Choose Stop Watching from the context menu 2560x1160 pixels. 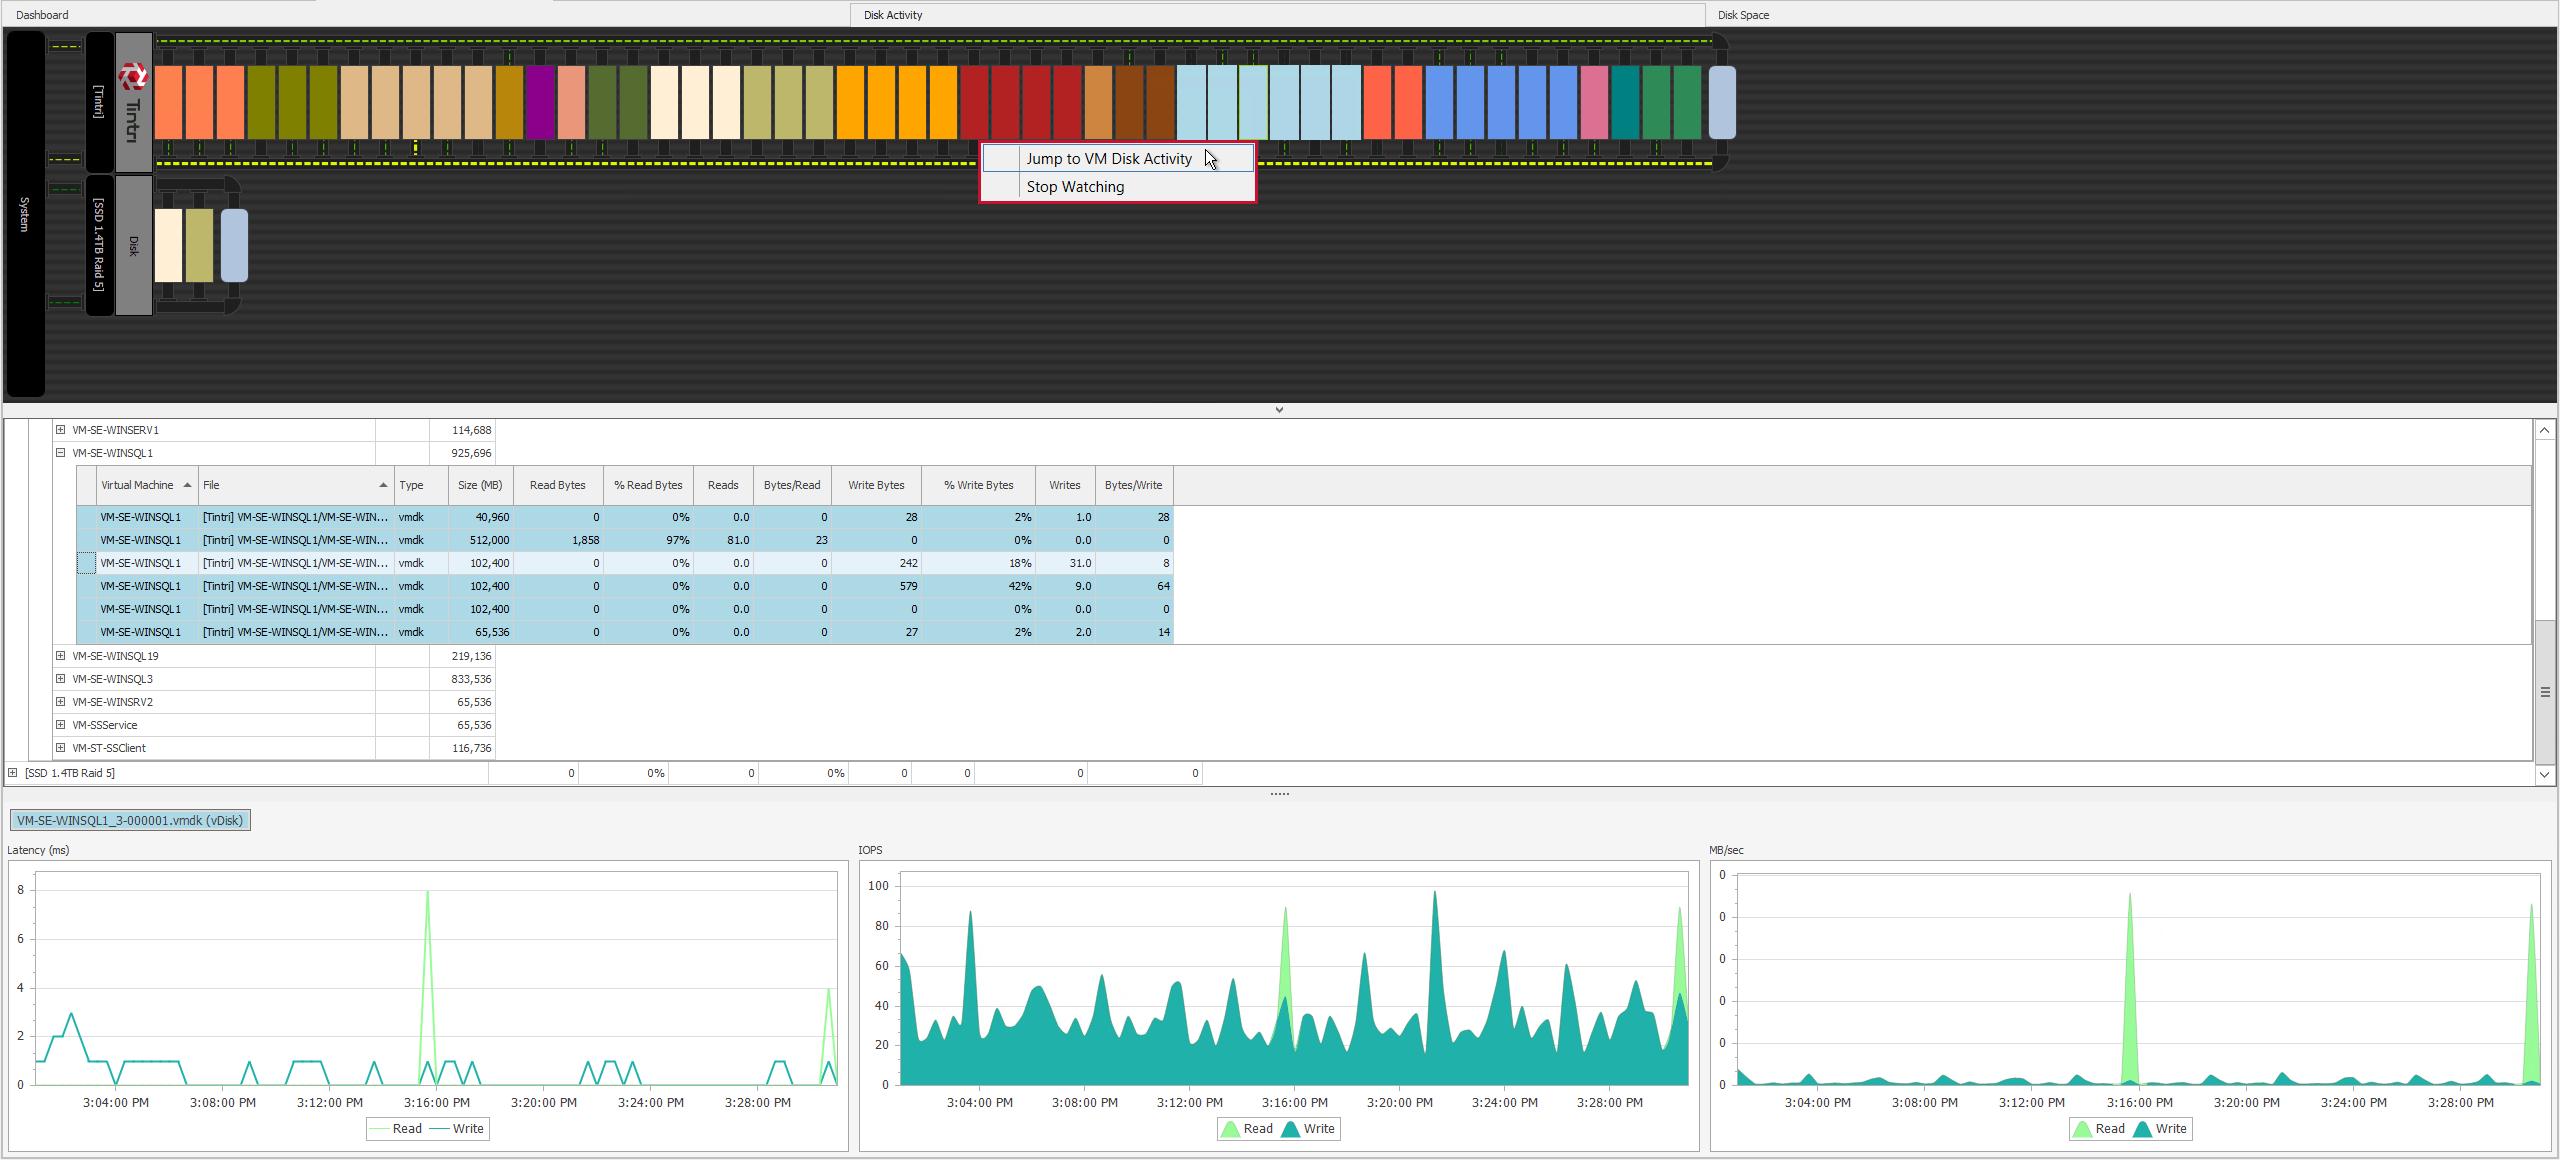pos(1075,187)
